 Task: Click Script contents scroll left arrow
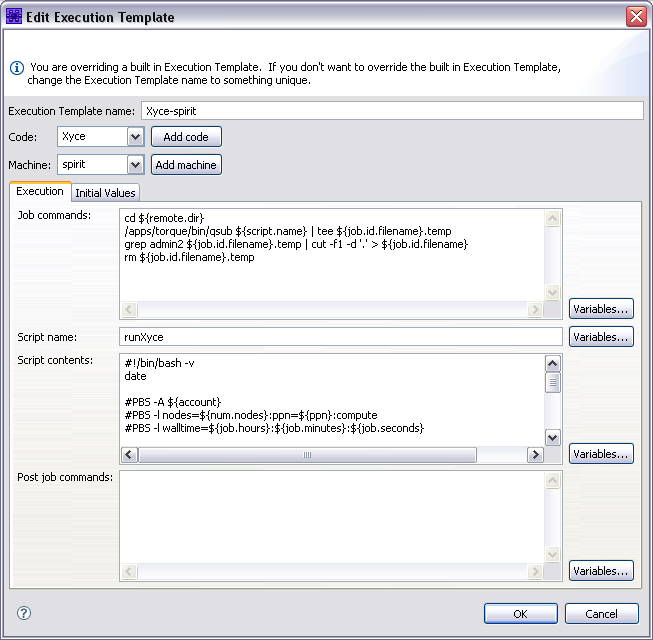click(129, 455)
